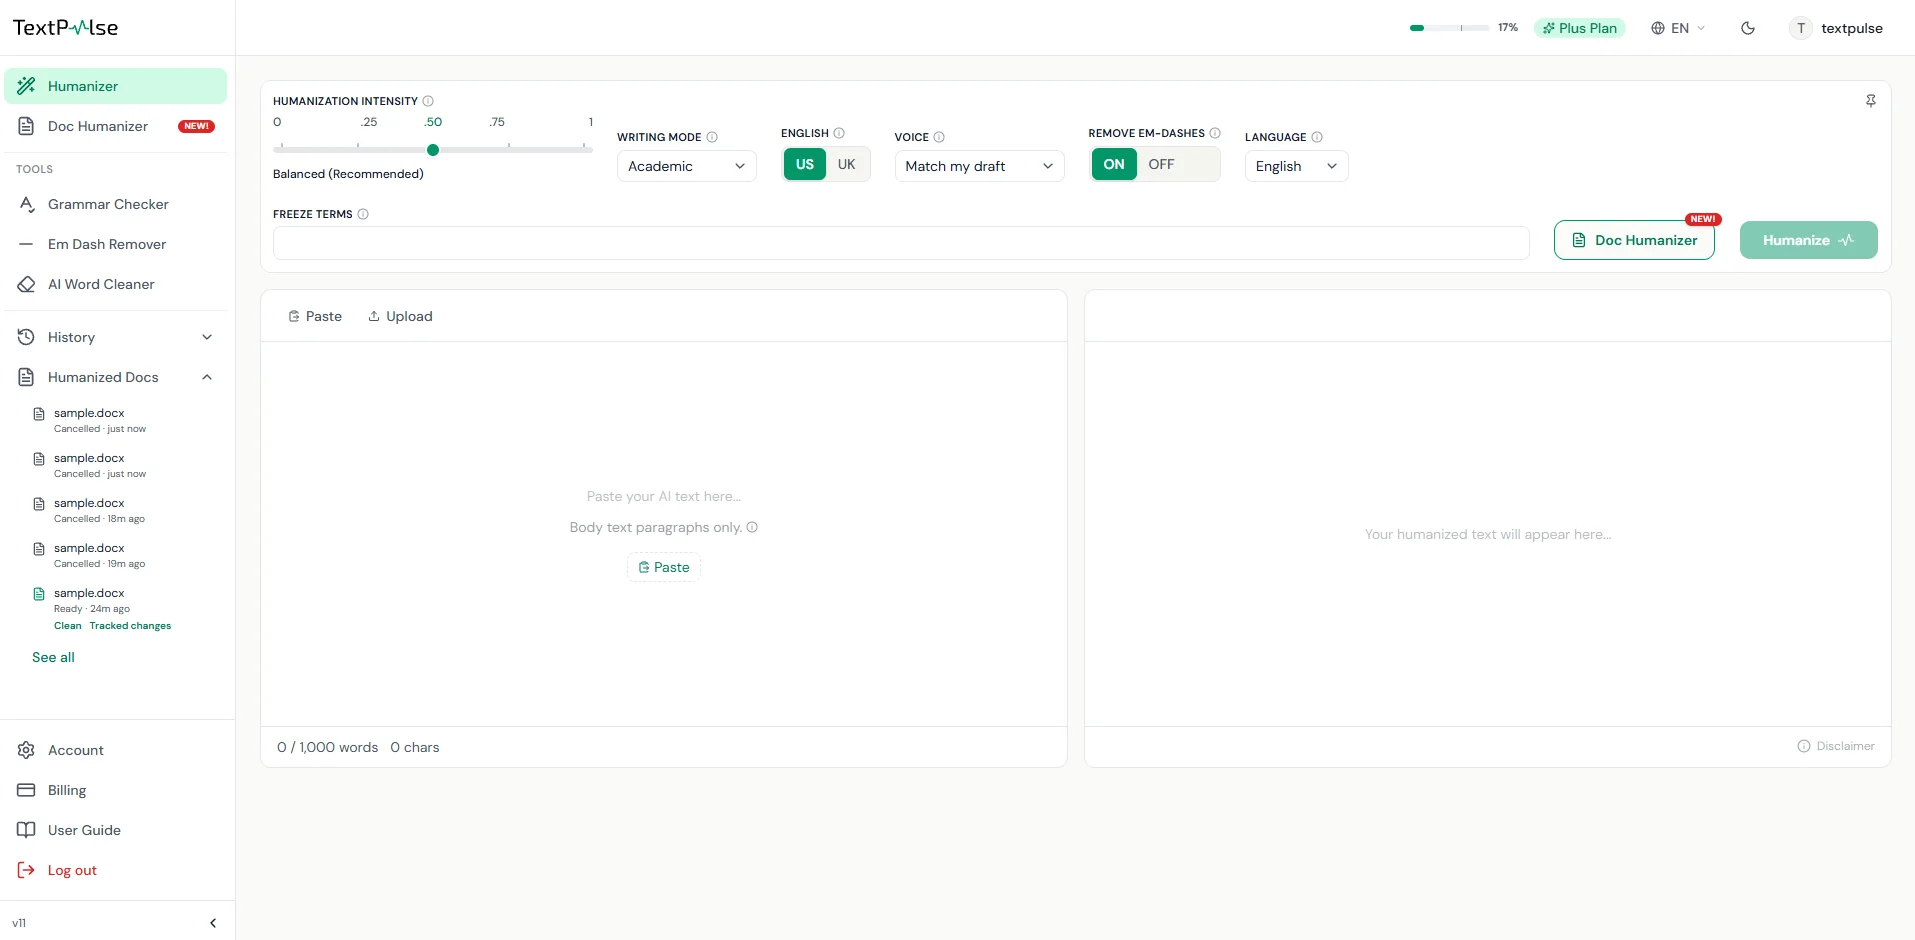Open Doc Humanizer from the sidebar

coord(115,126)
